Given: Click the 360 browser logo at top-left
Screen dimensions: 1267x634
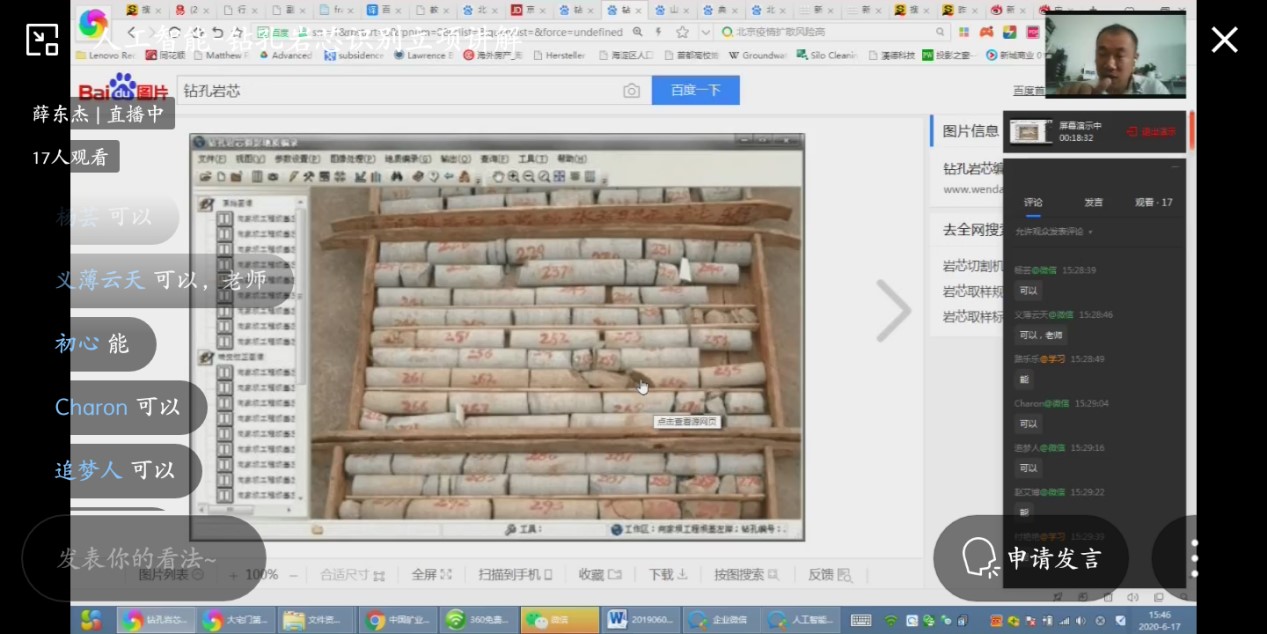Looking at the screenshot, I should point(93,22).
